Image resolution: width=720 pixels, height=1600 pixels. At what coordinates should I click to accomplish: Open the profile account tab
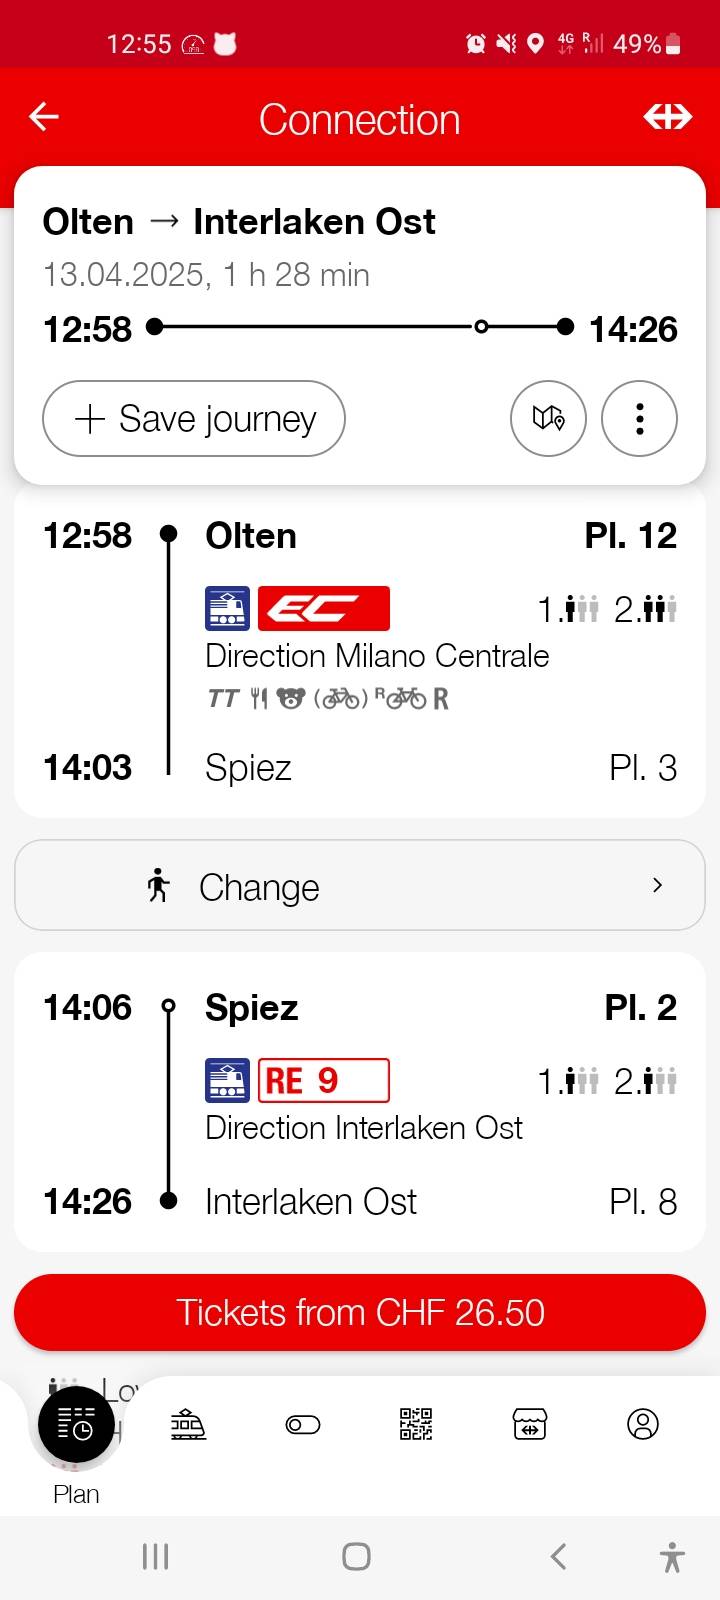[x=643, y=1424]
